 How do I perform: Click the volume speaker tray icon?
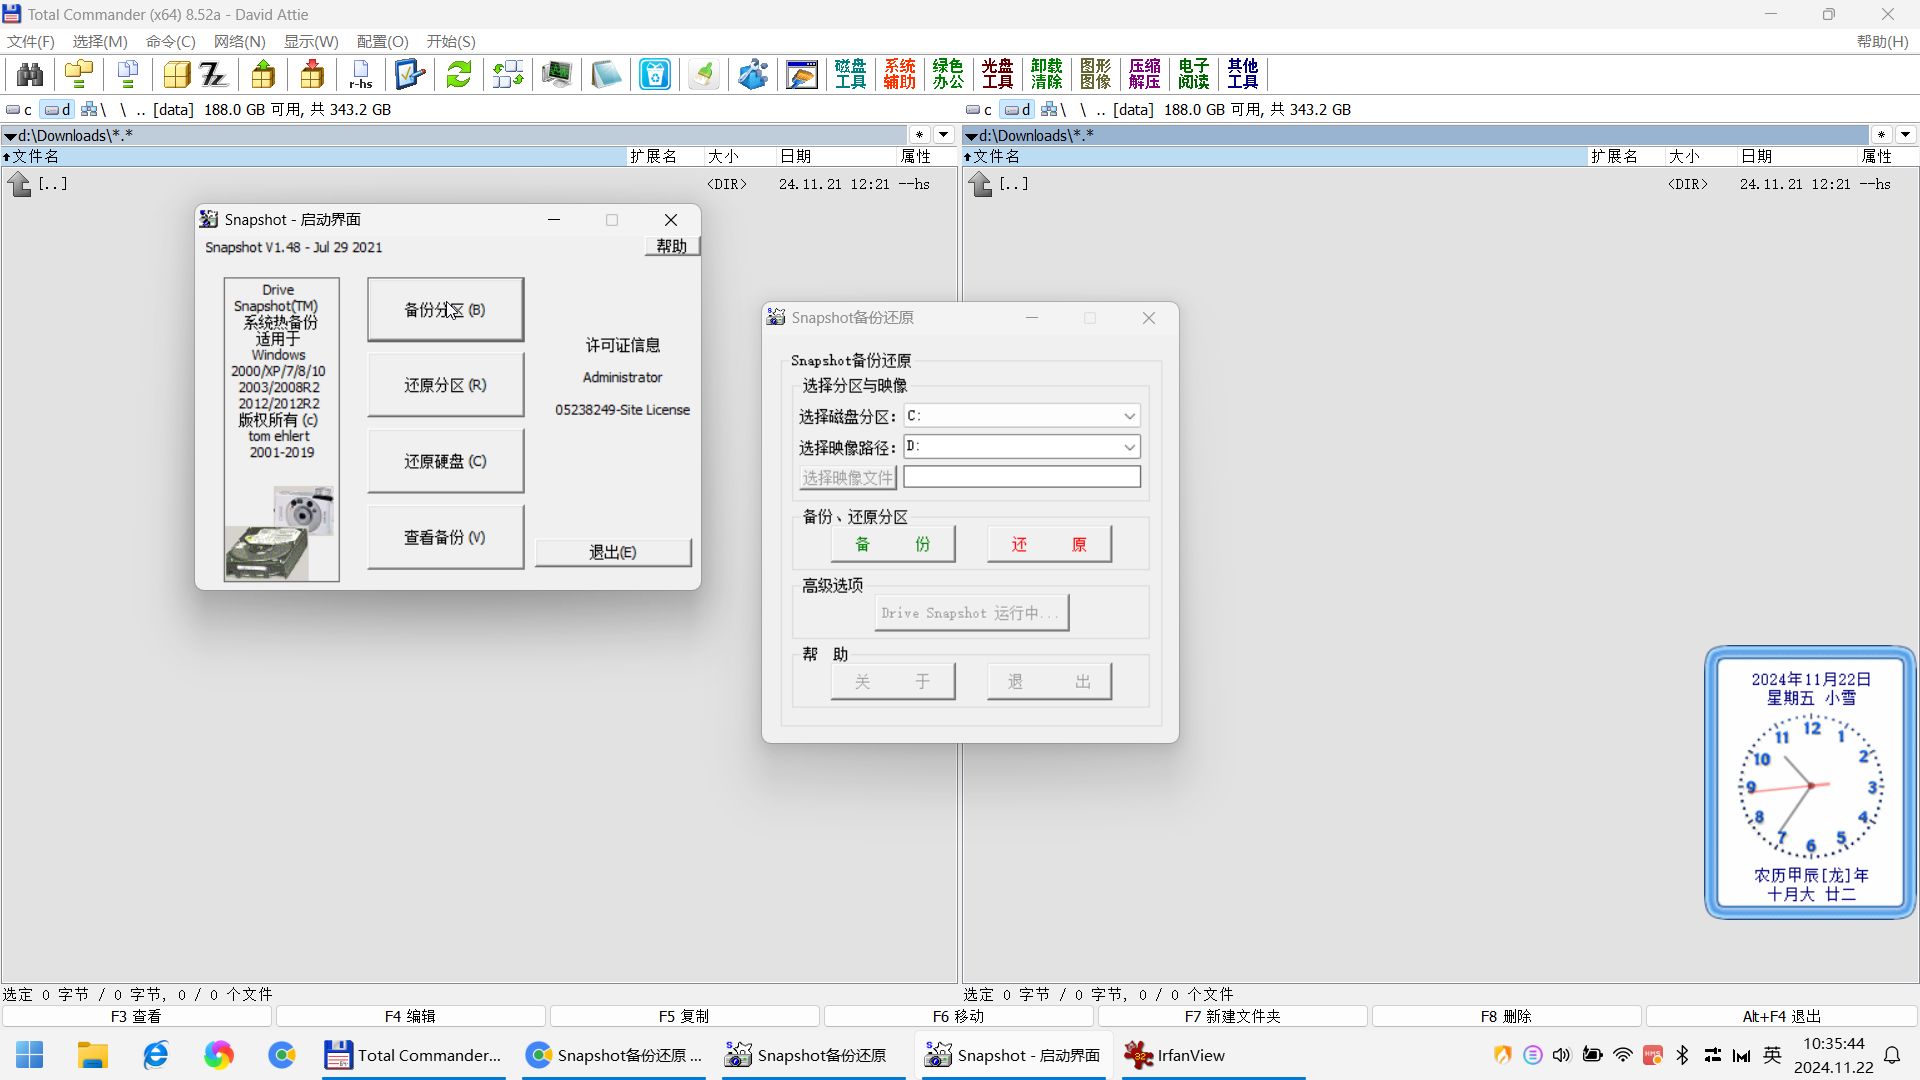point(1562,1055)
